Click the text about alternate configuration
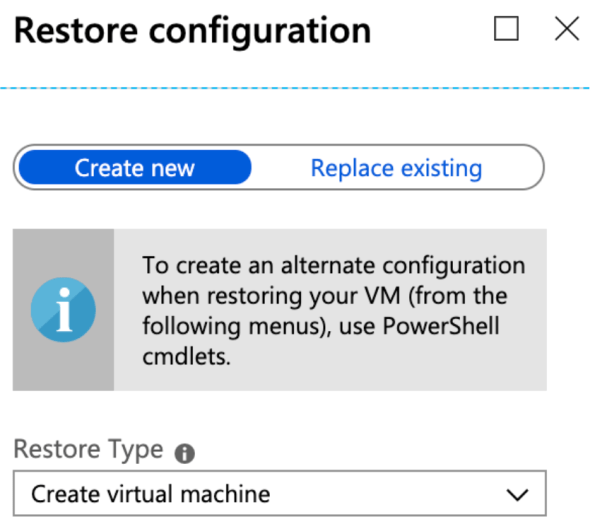This screenshot has width=595, height=529. 334,310
